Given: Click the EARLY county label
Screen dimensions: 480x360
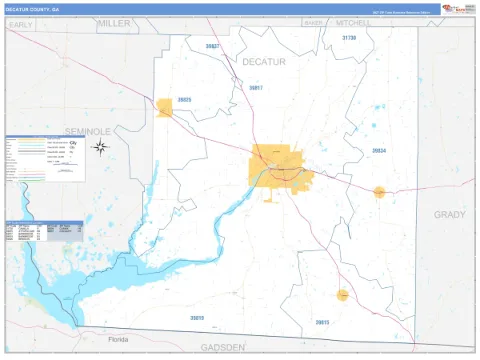Looking at the screenshot, I should 21,25.
